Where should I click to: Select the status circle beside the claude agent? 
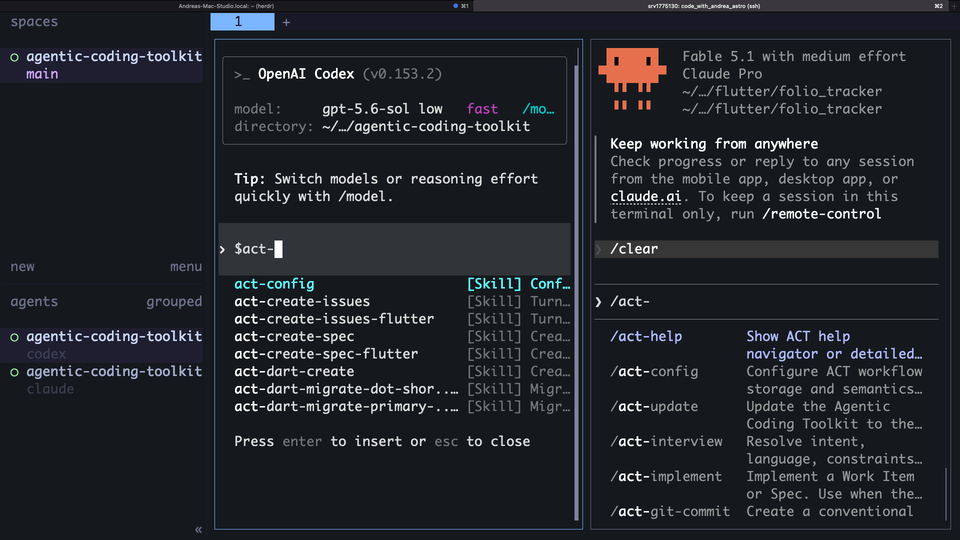pyautogui.click(x=14, y=372)
